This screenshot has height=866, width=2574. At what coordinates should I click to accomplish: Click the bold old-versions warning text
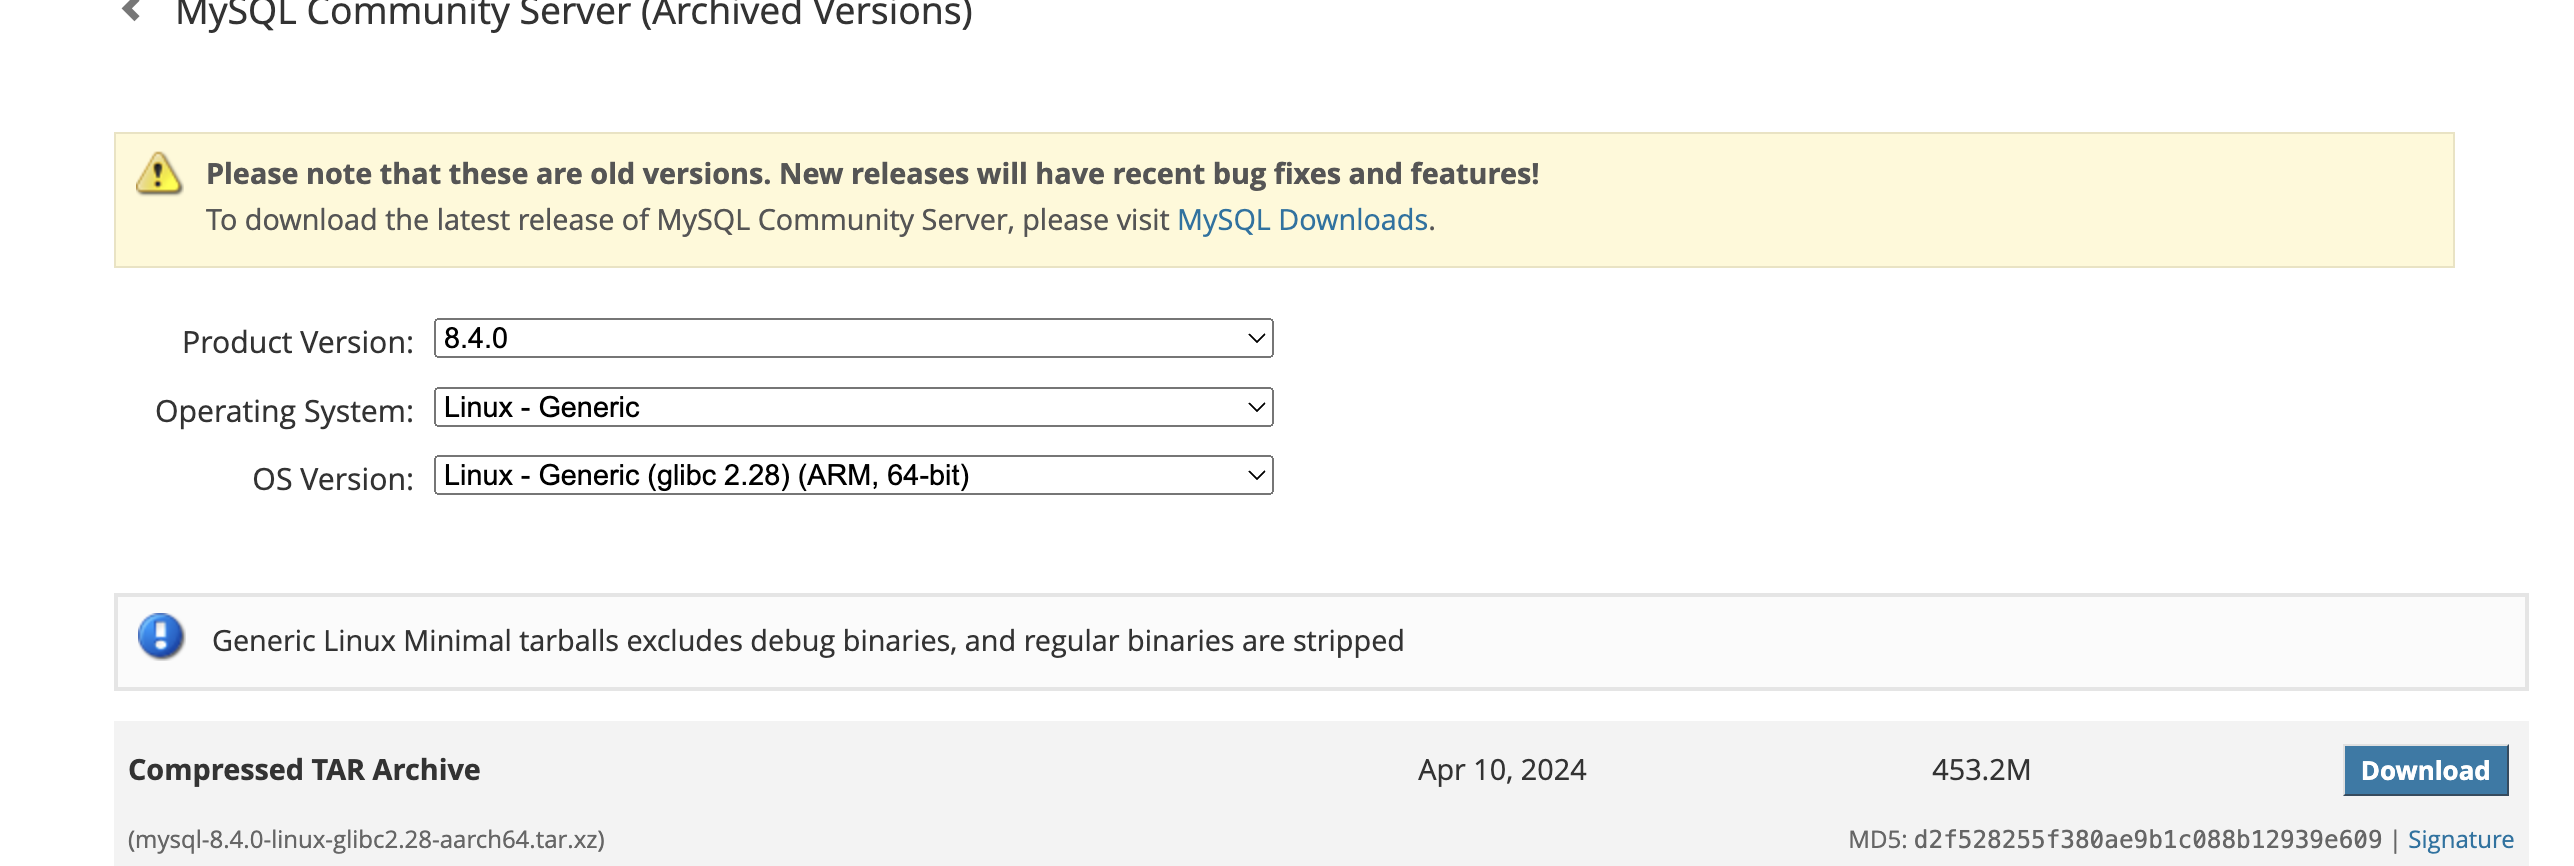click(x=872, y=174)
